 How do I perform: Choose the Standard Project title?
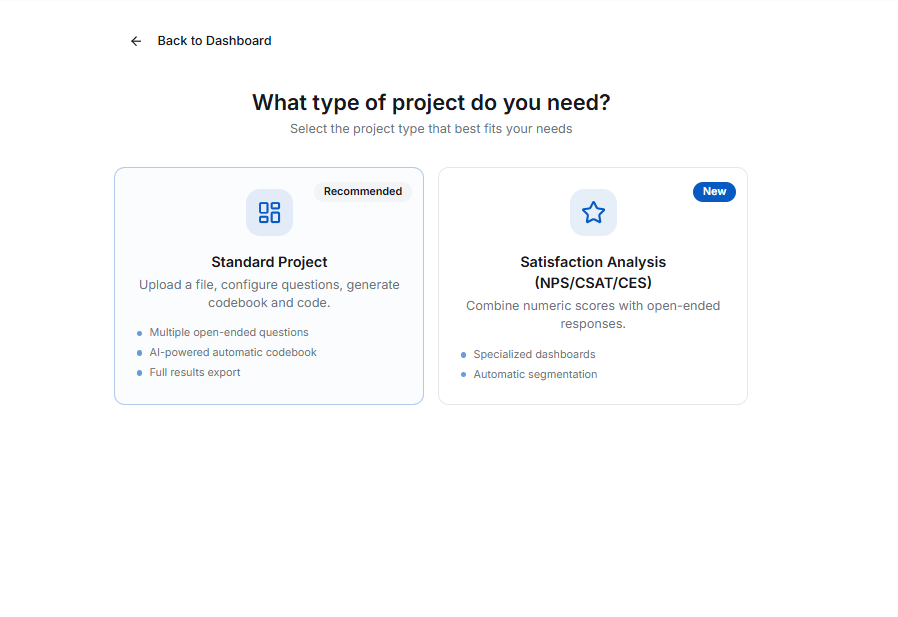(269, 262)
